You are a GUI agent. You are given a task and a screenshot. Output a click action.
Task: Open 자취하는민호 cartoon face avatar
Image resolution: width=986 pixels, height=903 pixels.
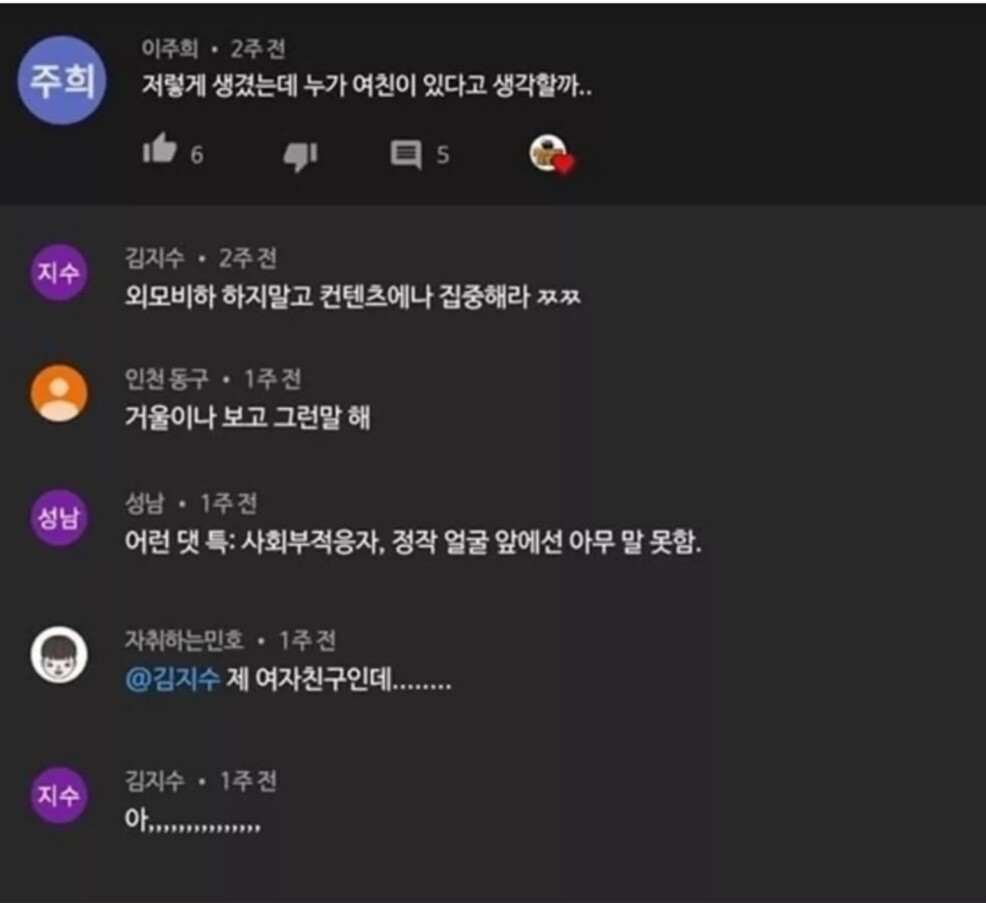(x=59, y=655)
